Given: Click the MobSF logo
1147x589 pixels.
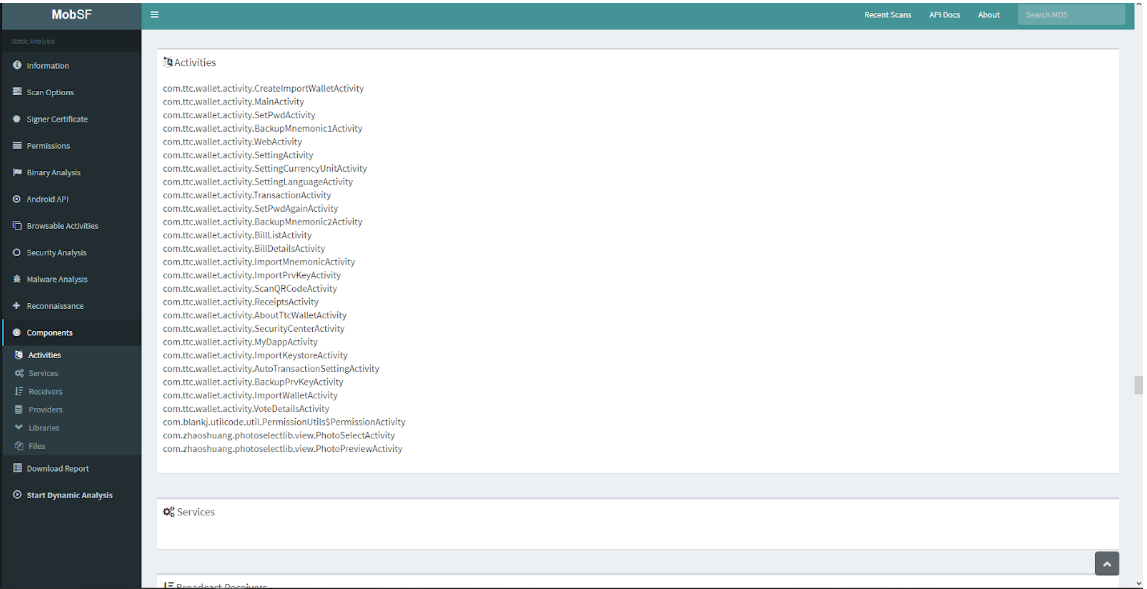Looking at the screenshot, I should coord(72,15).
